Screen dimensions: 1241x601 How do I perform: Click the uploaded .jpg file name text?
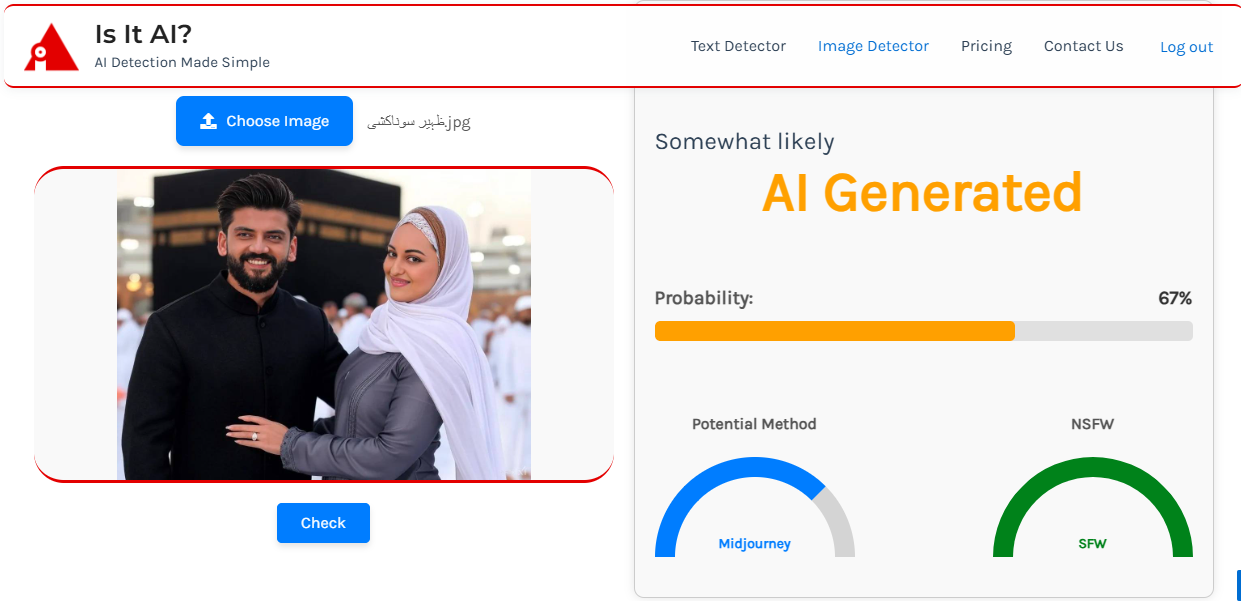tap(419, 122)
